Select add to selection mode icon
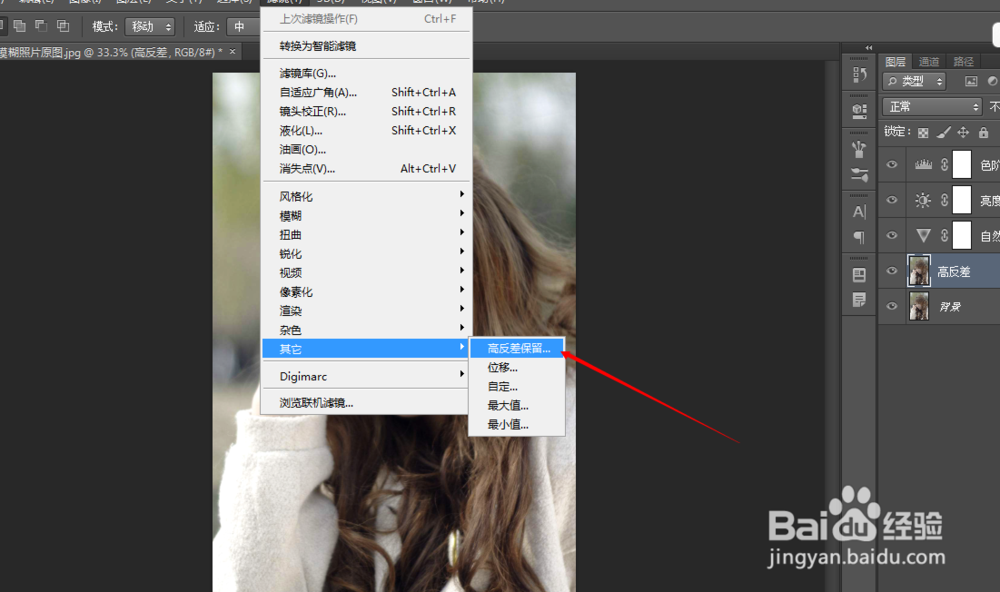 (20, 26)
